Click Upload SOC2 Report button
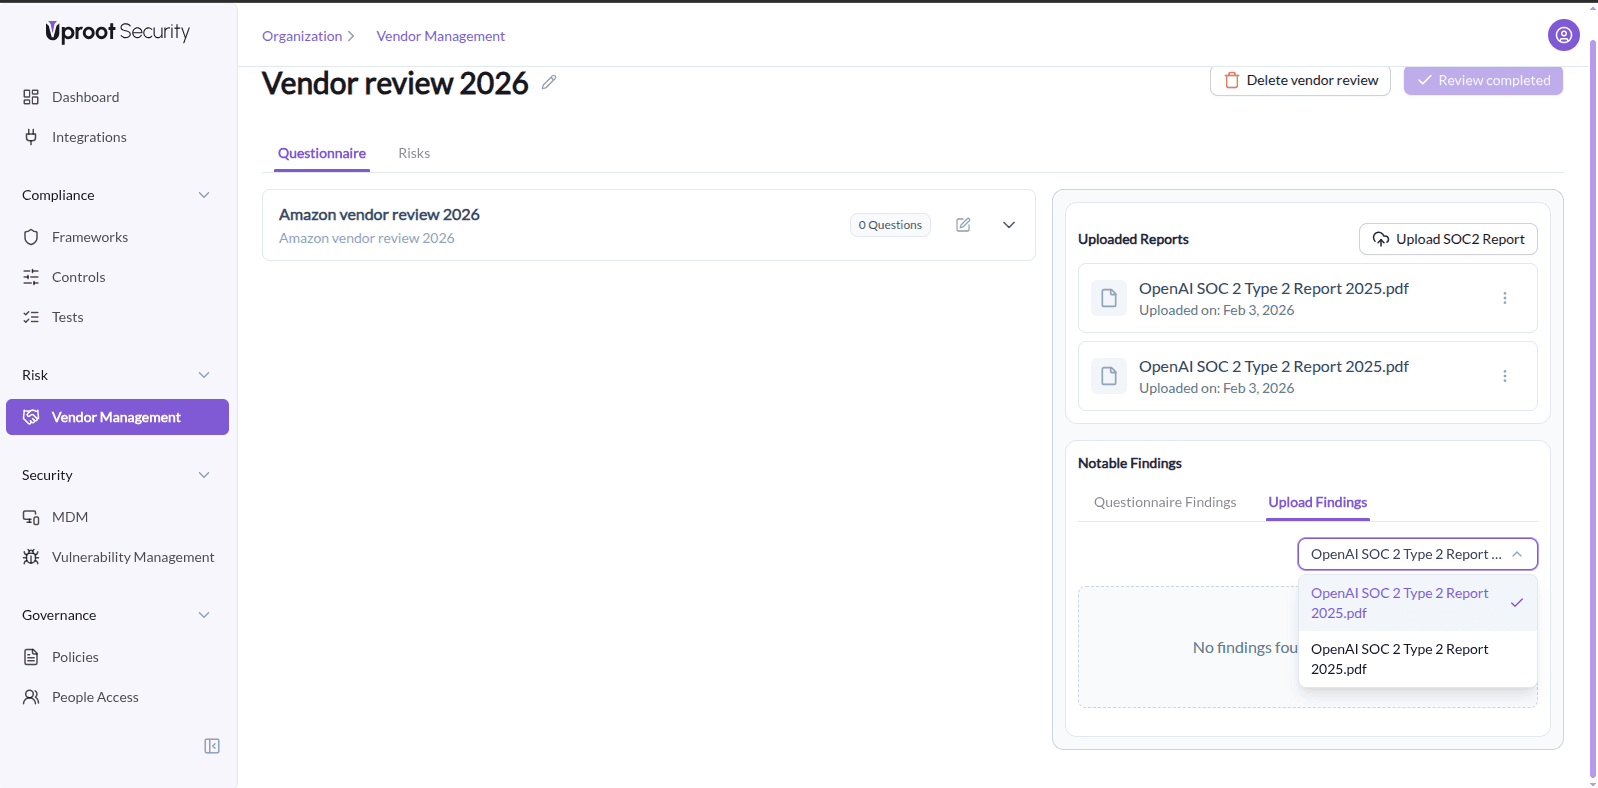 coord(1447,239)
